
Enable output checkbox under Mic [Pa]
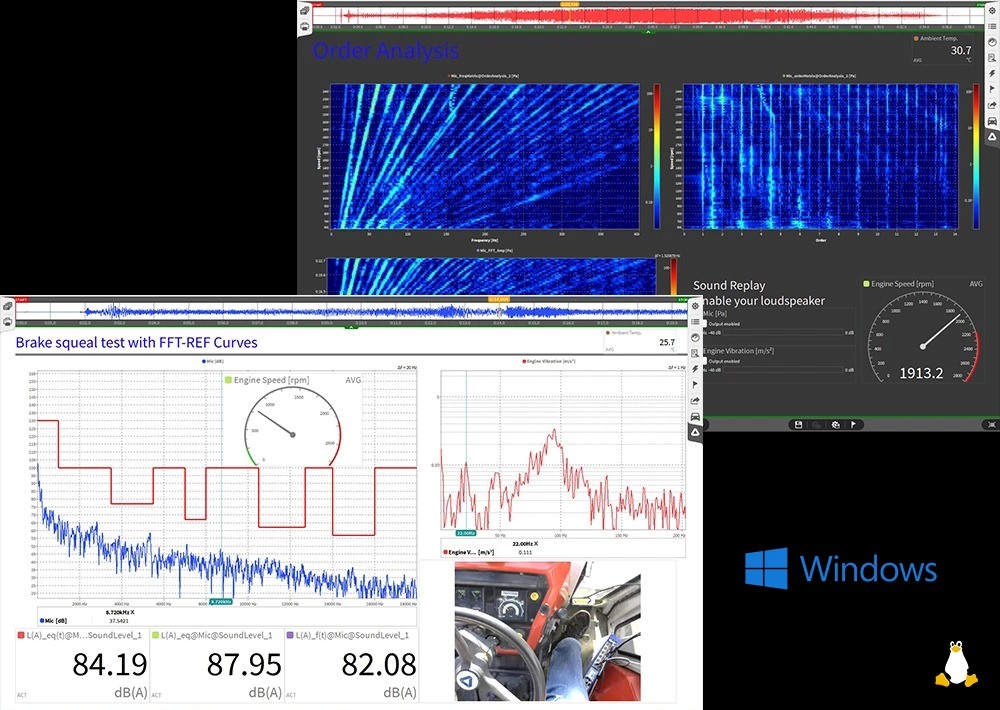705,324
